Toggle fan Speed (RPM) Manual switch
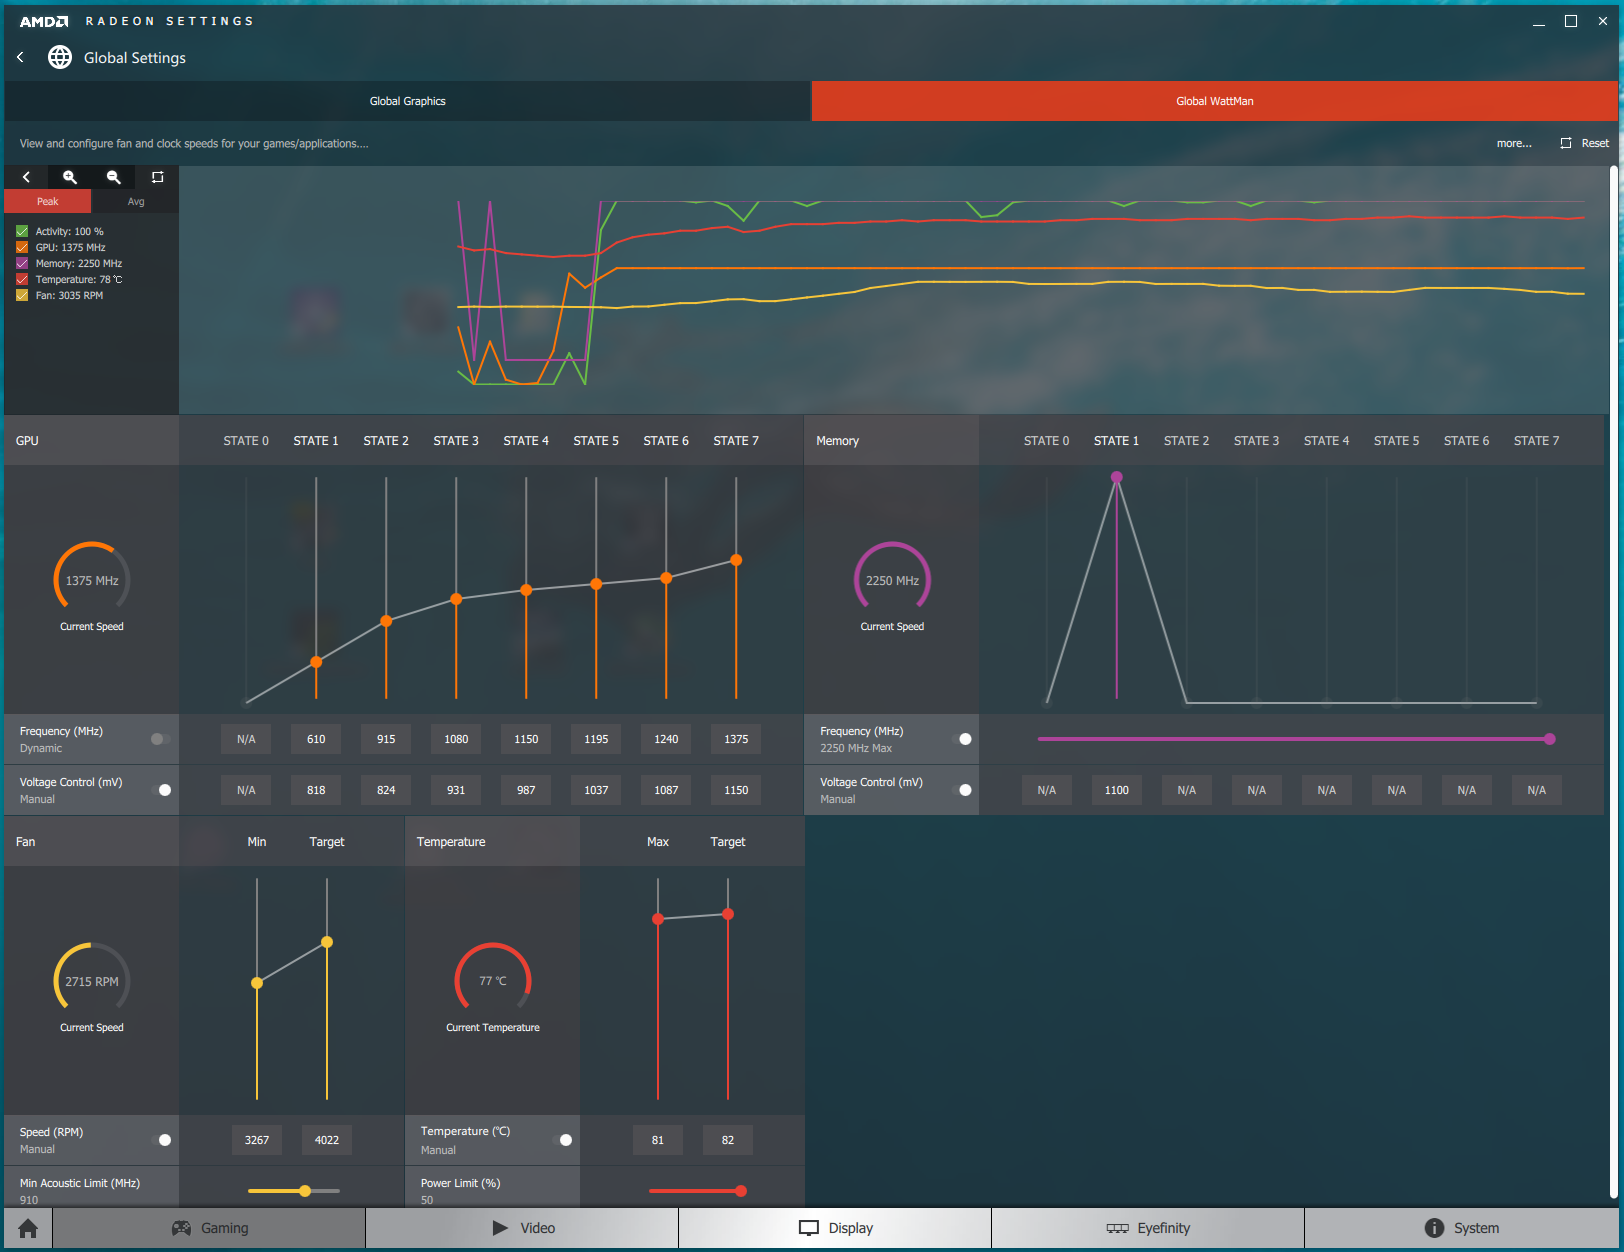The image size is (1624, 1252). [161, 1140]
